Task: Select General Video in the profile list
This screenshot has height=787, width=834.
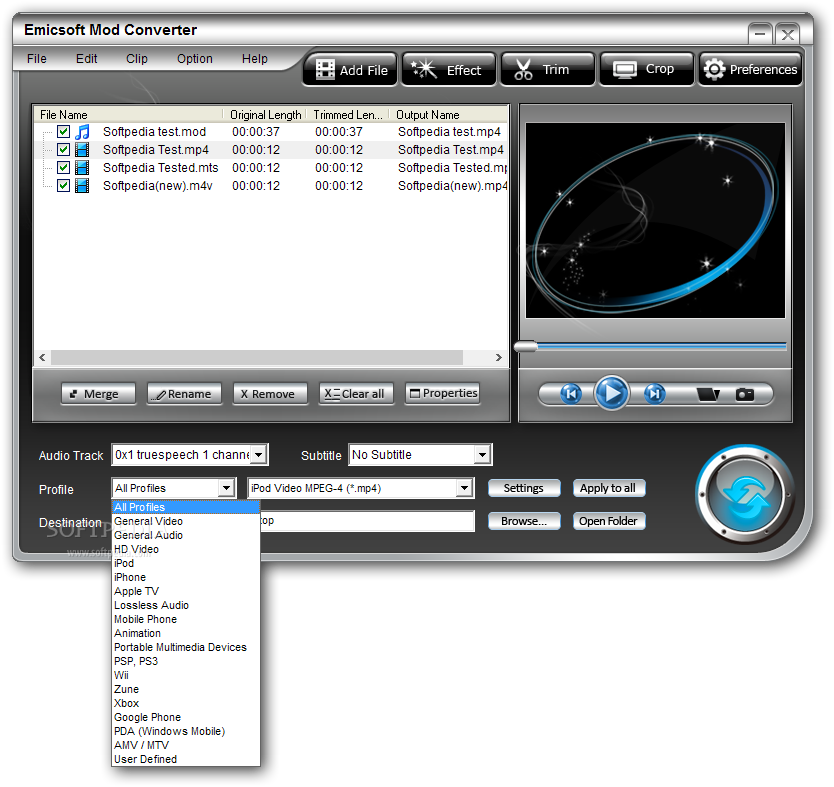Action: (186, 521)
